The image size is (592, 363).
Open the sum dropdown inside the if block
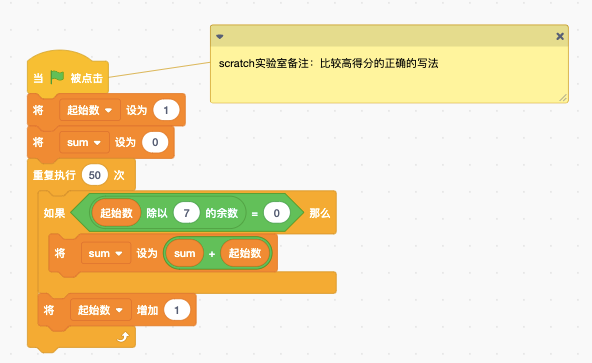coord(106,253)
